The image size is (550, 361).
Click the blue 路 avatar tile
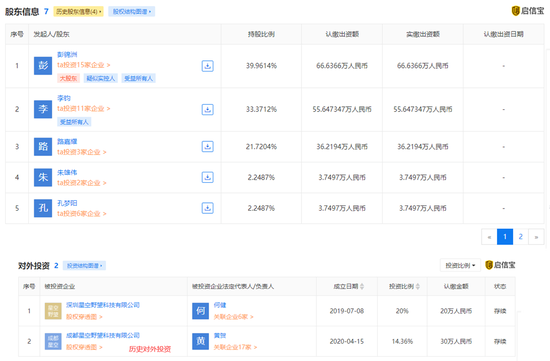pyautogui.click(x=43, y=147)
